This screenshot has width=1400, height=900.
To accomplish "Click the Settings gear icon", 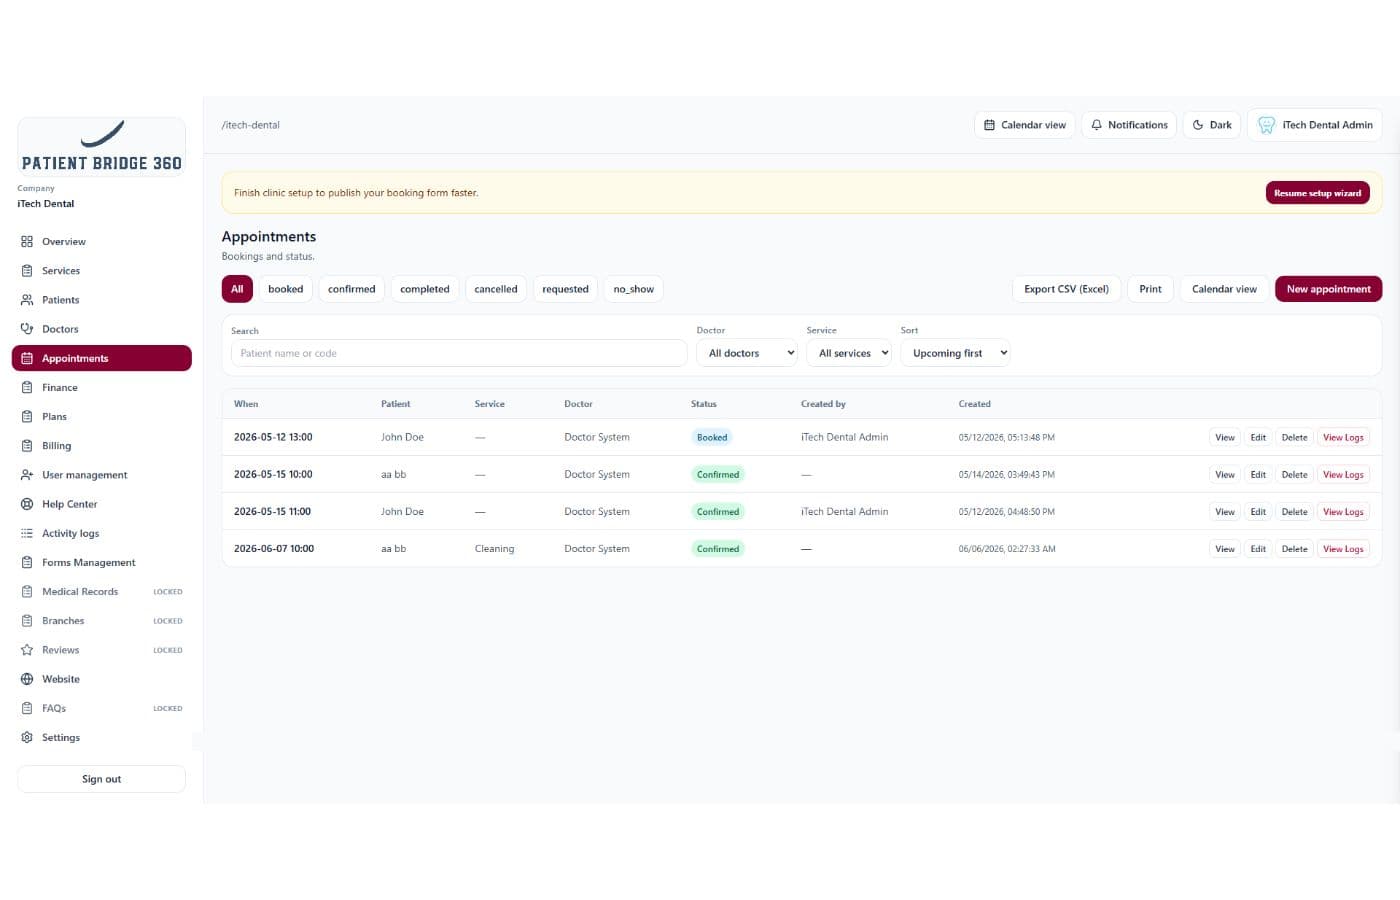I will click(x=27, y=737).
